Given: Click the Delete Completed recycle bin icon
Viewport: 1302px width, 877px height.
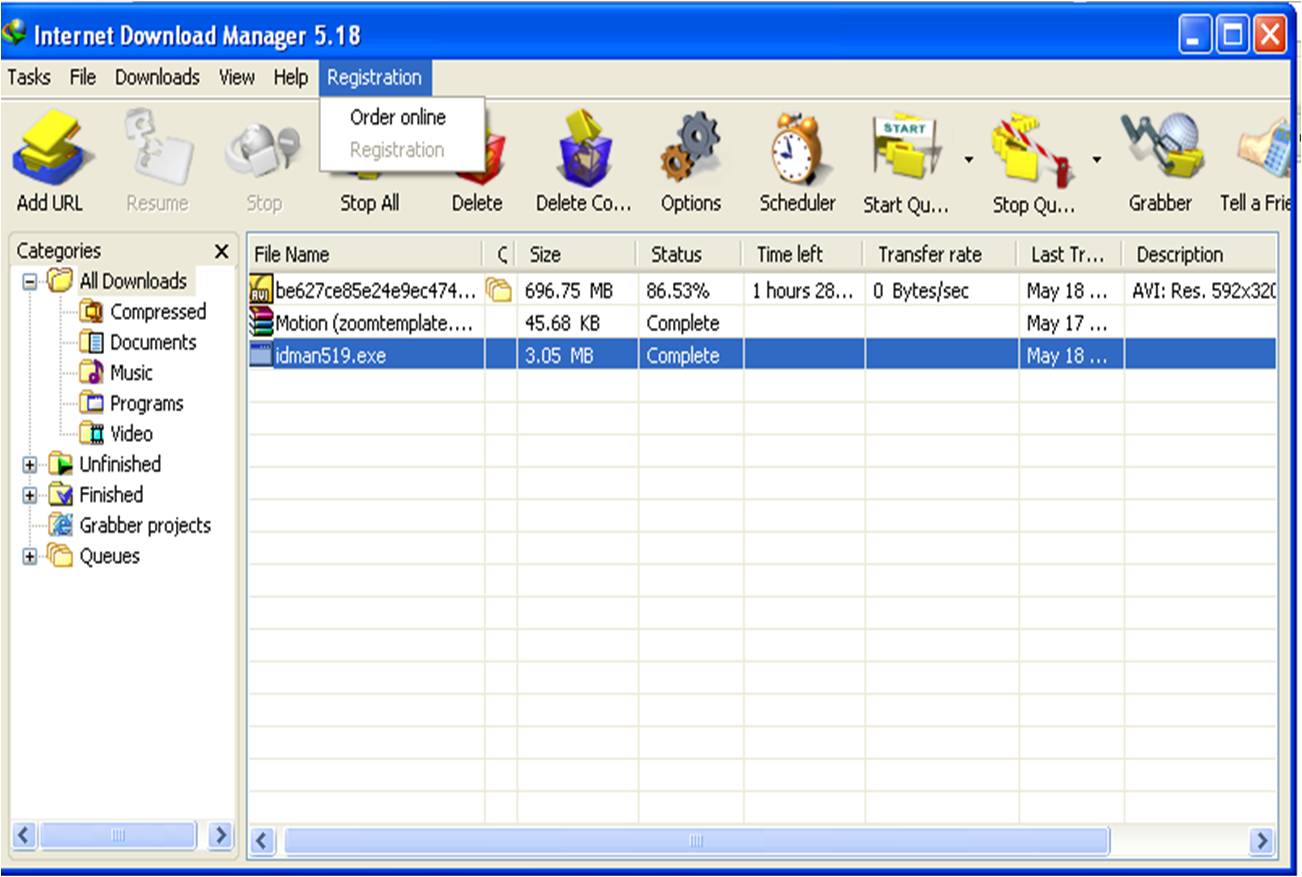Looking at the screenshot, I should [585, 148].
